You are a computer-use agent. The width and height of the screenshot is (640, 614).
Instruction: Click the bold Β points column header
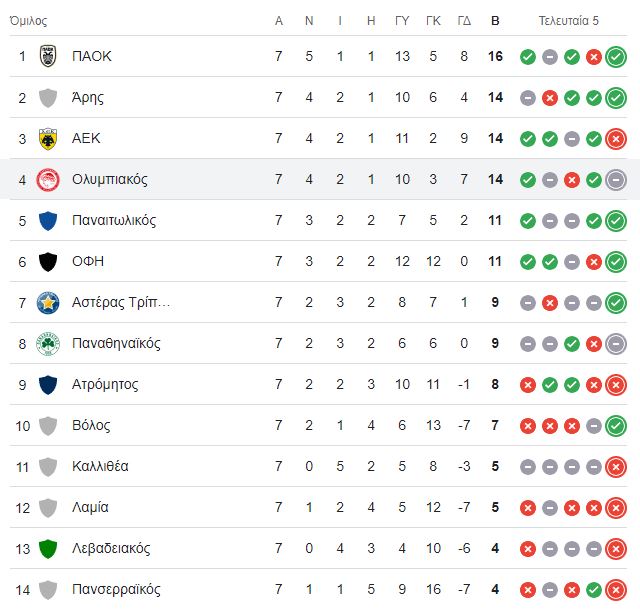tap(495, 20)
